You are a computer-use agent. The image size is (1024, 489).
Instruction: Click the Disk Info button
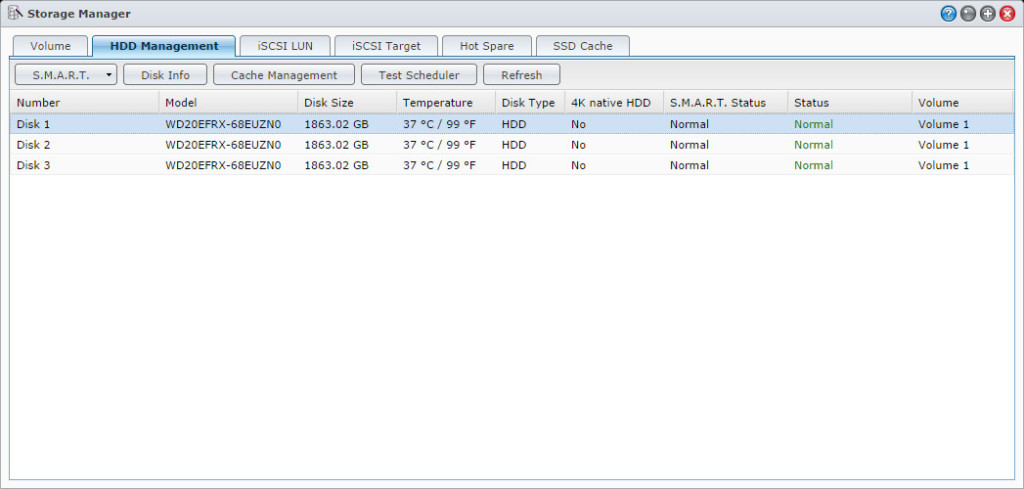tap(165, 75)
